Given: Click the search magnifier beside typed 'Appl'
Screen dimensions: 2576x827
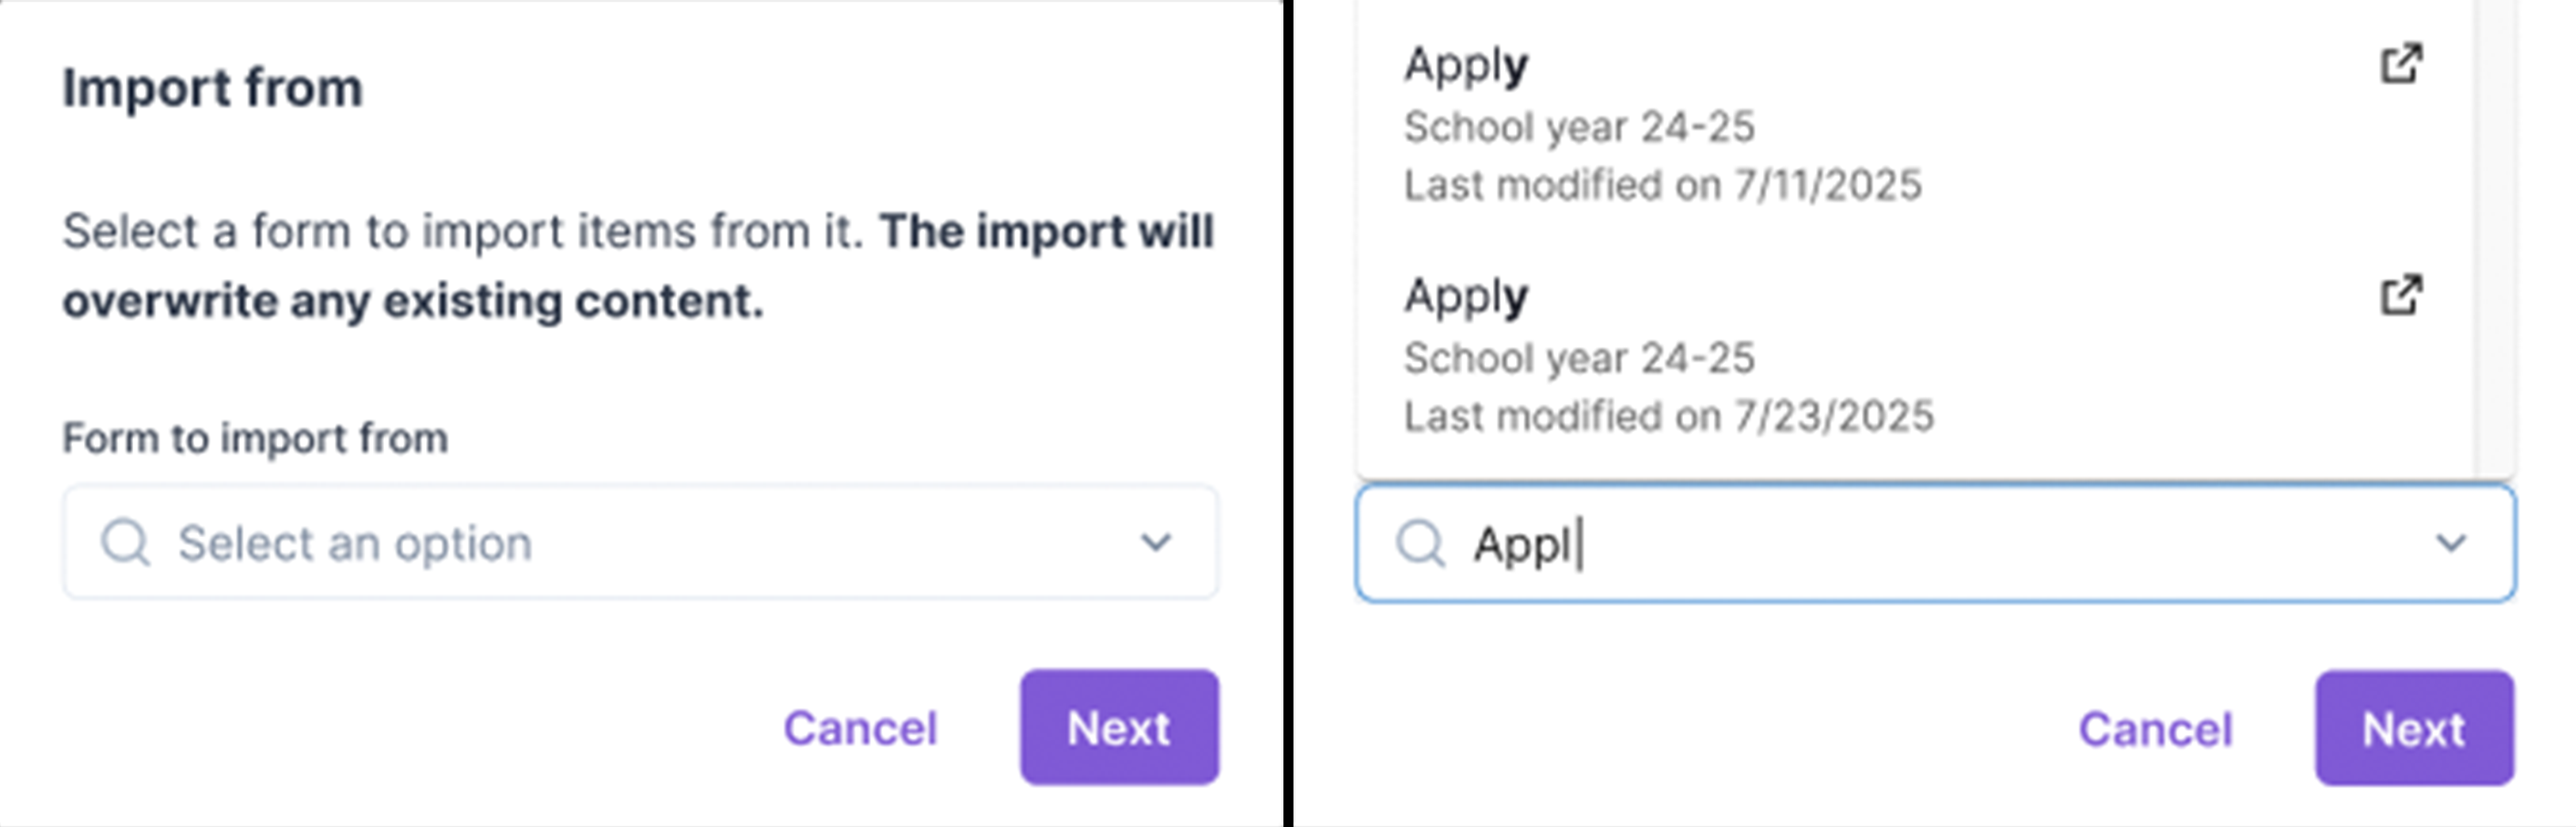Looking at the screenshot, I should pyautogui.click(x=1420, y=544).
